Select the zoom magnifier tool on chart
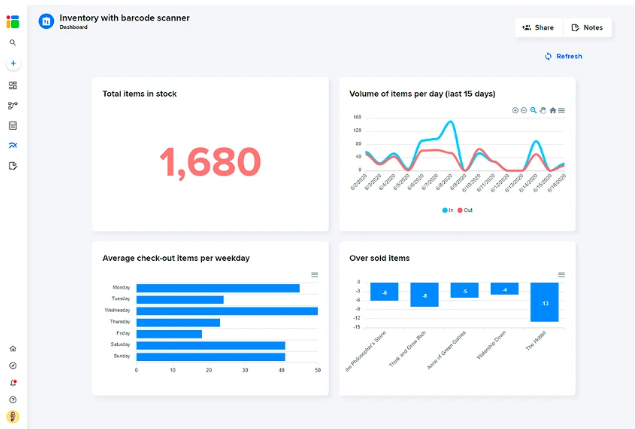The height and width of the screenshot is (429, 635). (x=533, y=110)
